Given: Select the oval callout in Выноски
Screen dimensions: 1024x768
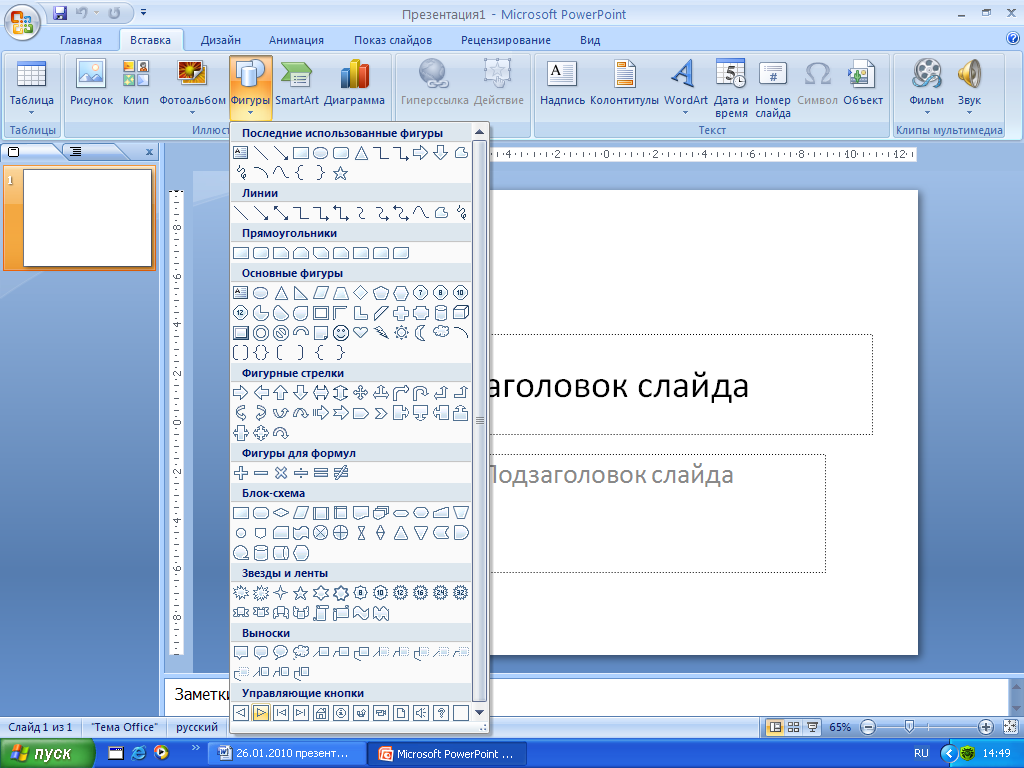Looking at the screenshot, I should 281,652.
